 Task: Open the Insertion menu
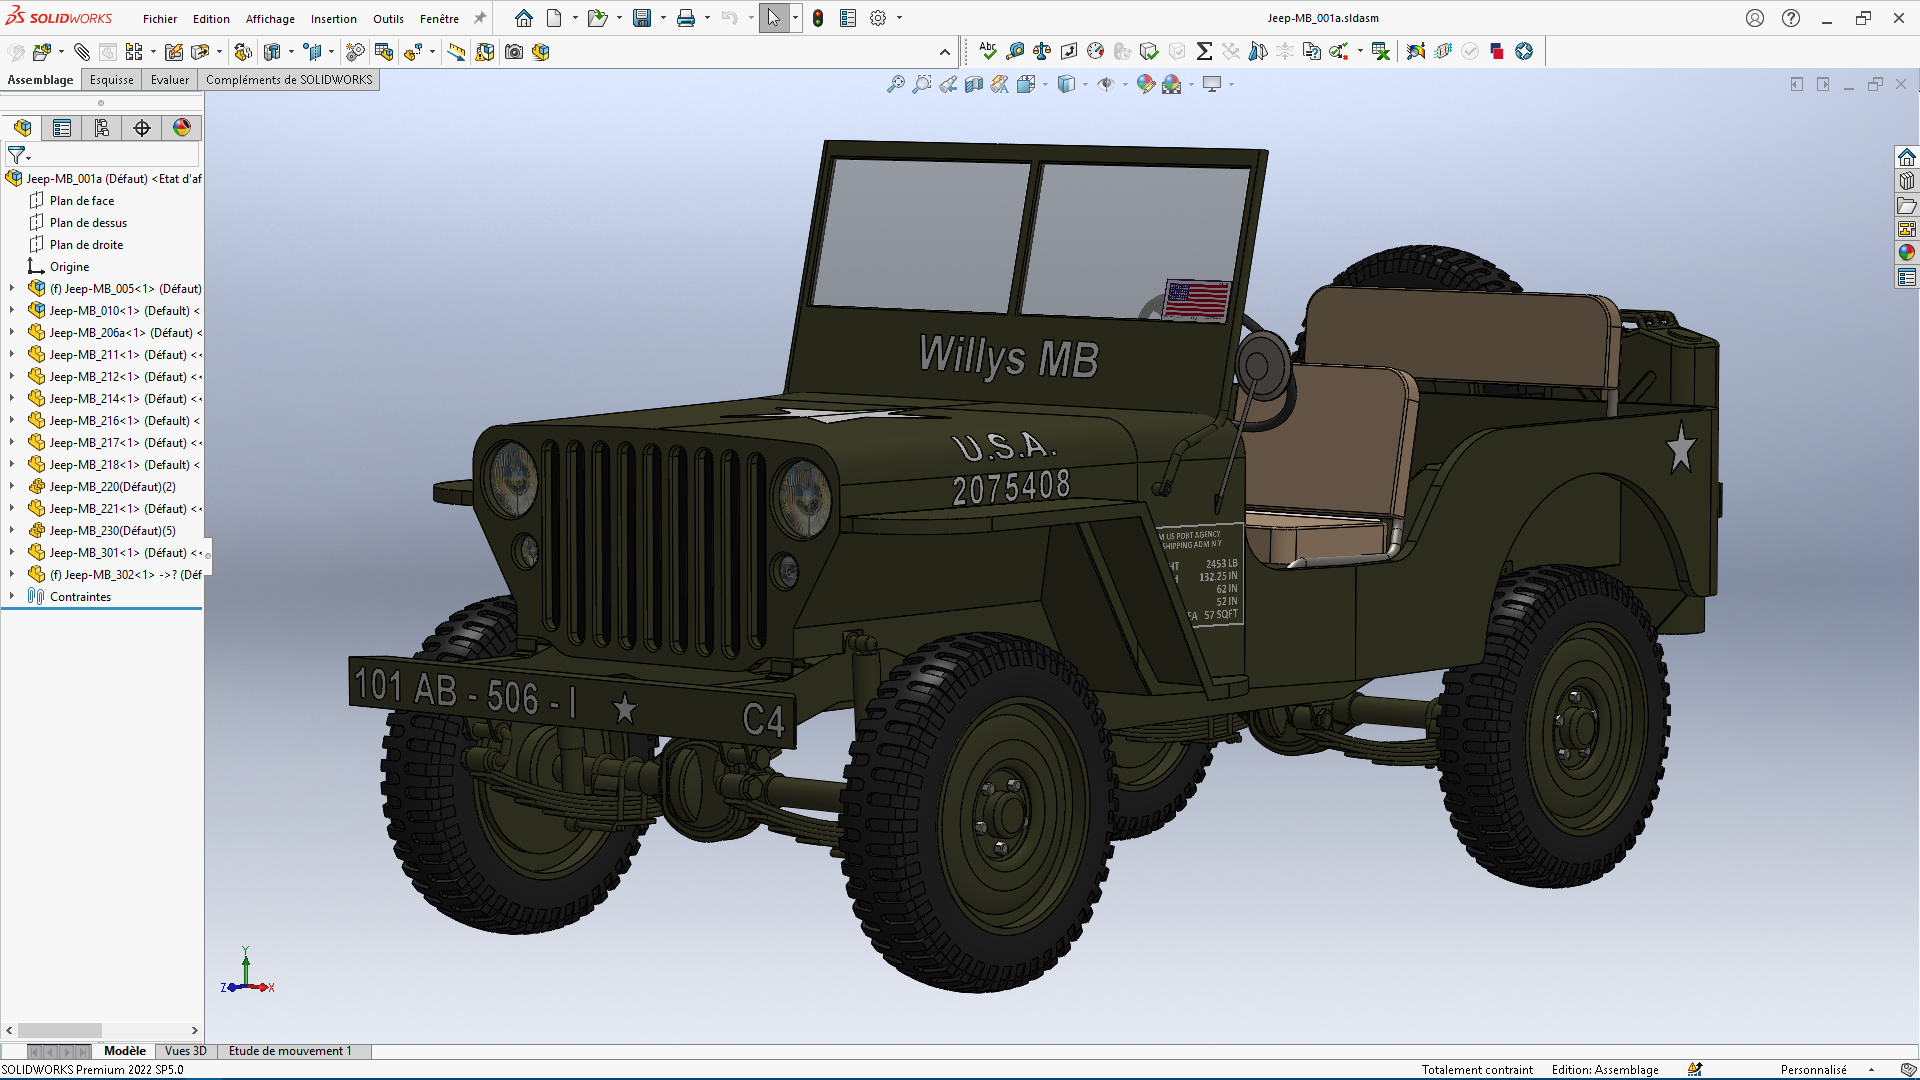[334, 19]
